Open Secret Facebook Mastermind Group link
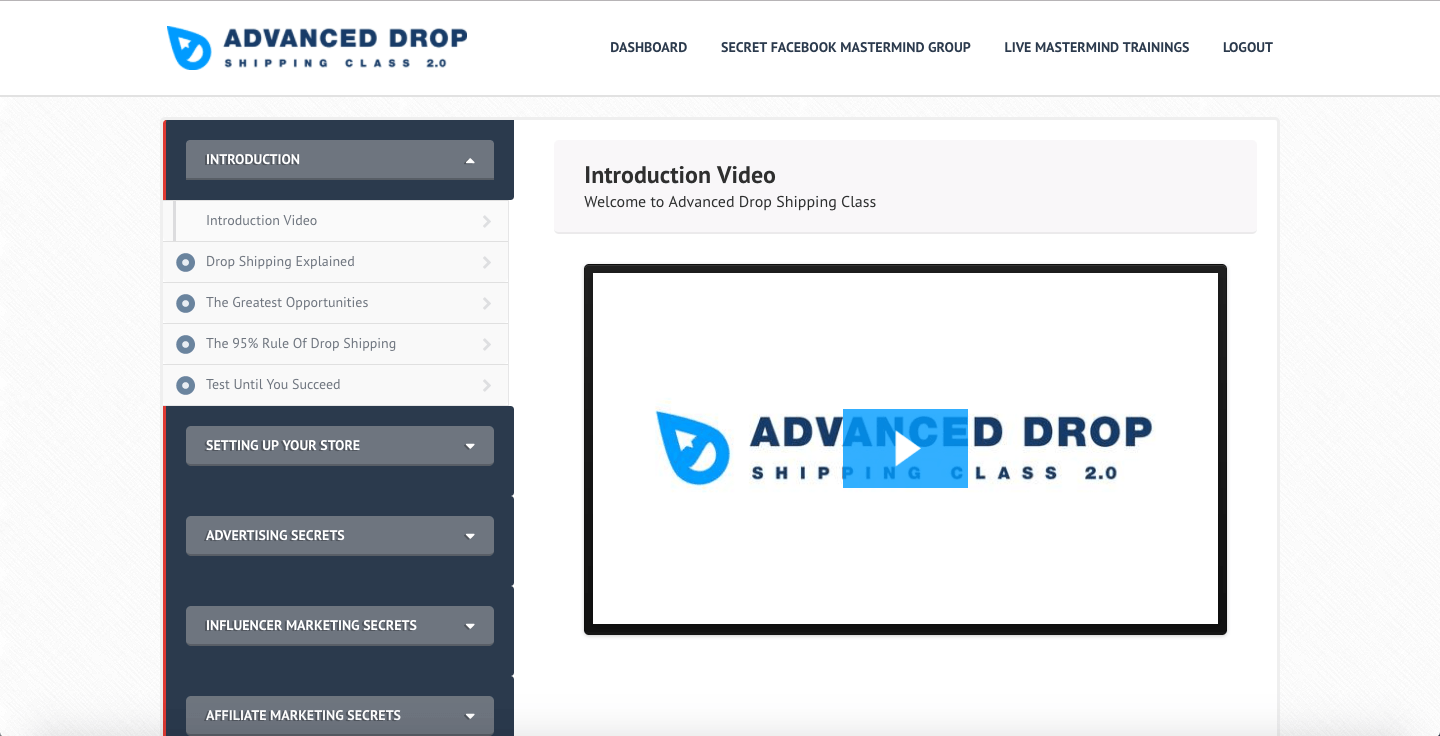 pyautogui.click(x=845, y=47)
